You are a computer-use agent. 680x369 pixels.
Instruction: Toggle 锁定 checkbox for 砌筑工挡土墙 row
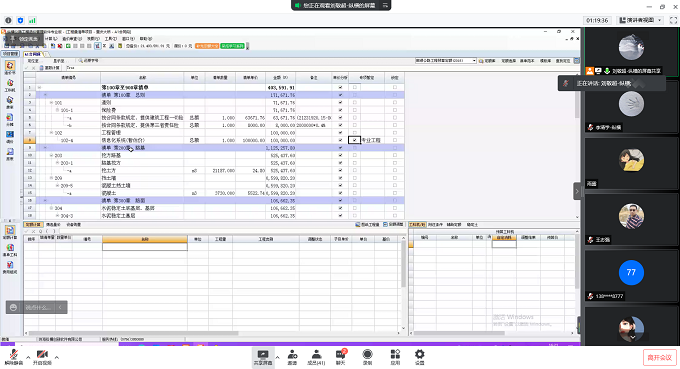tap(395, 186)
